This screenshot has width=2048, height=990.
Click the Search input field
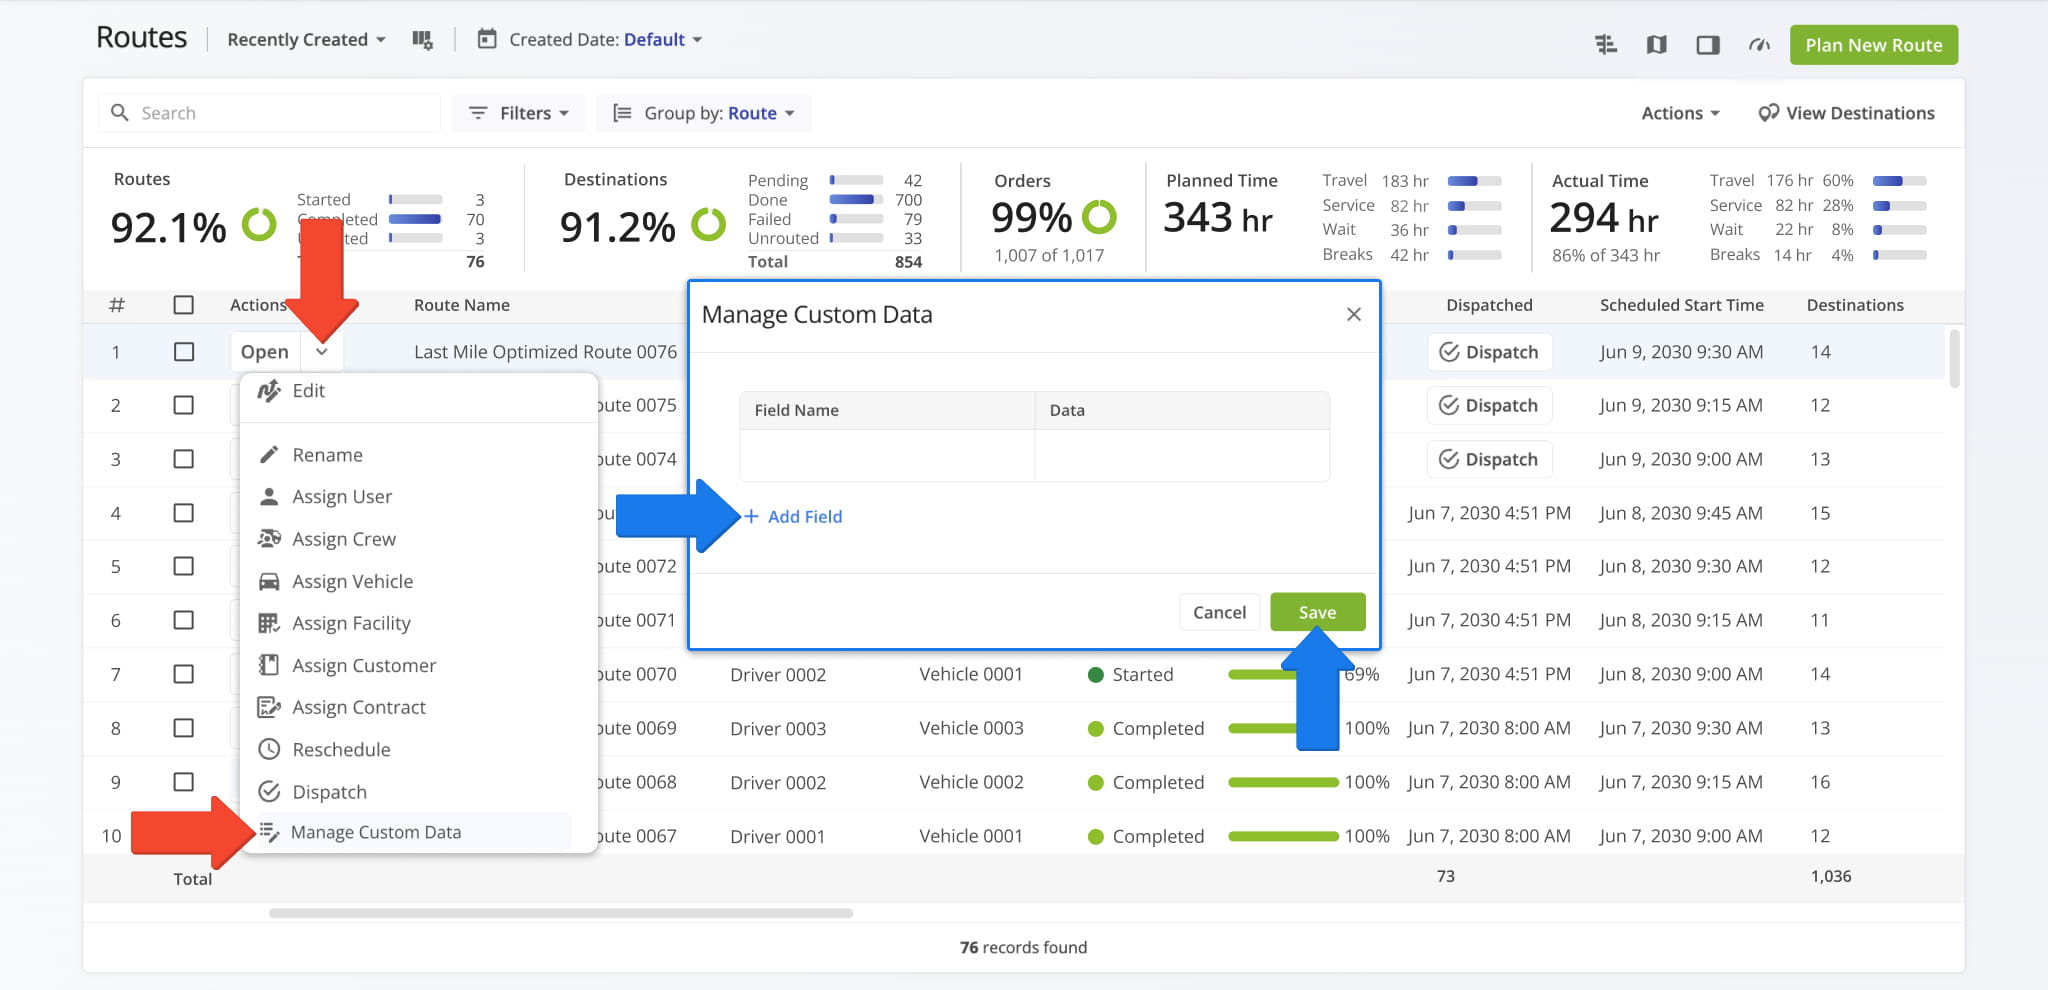click(270, 113)
